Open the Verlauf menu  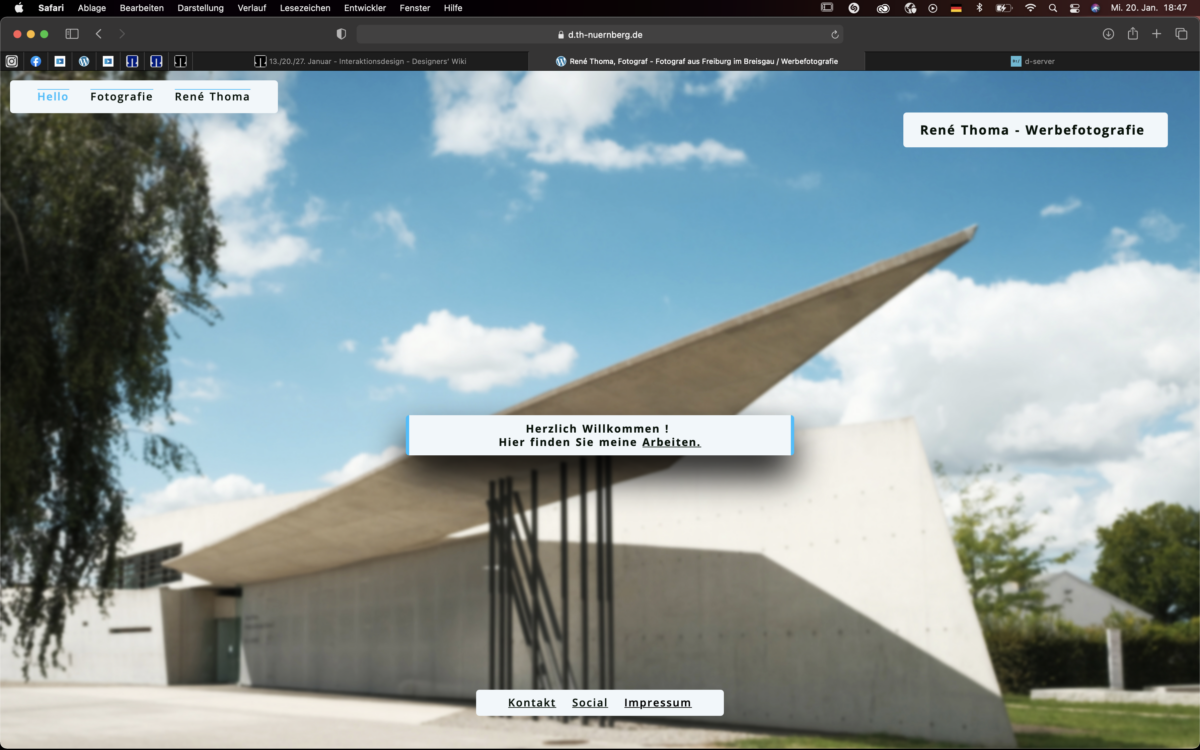[x=252, y=8]
